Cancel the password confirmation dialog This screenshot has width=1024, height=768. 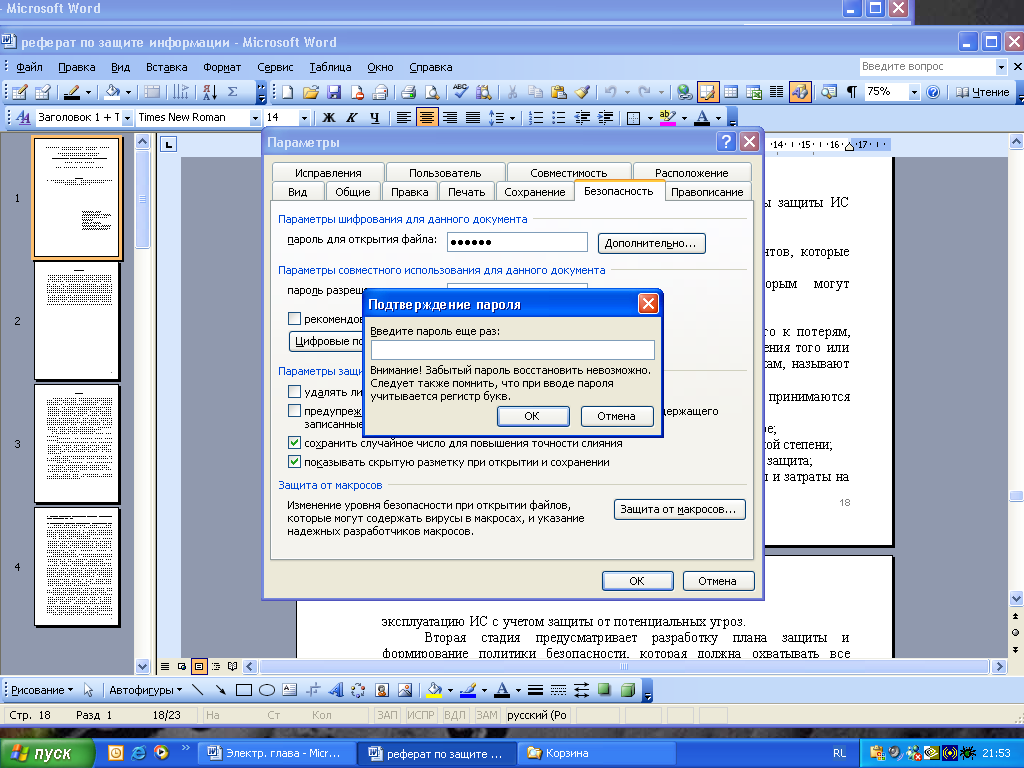[x=616, y=416]
